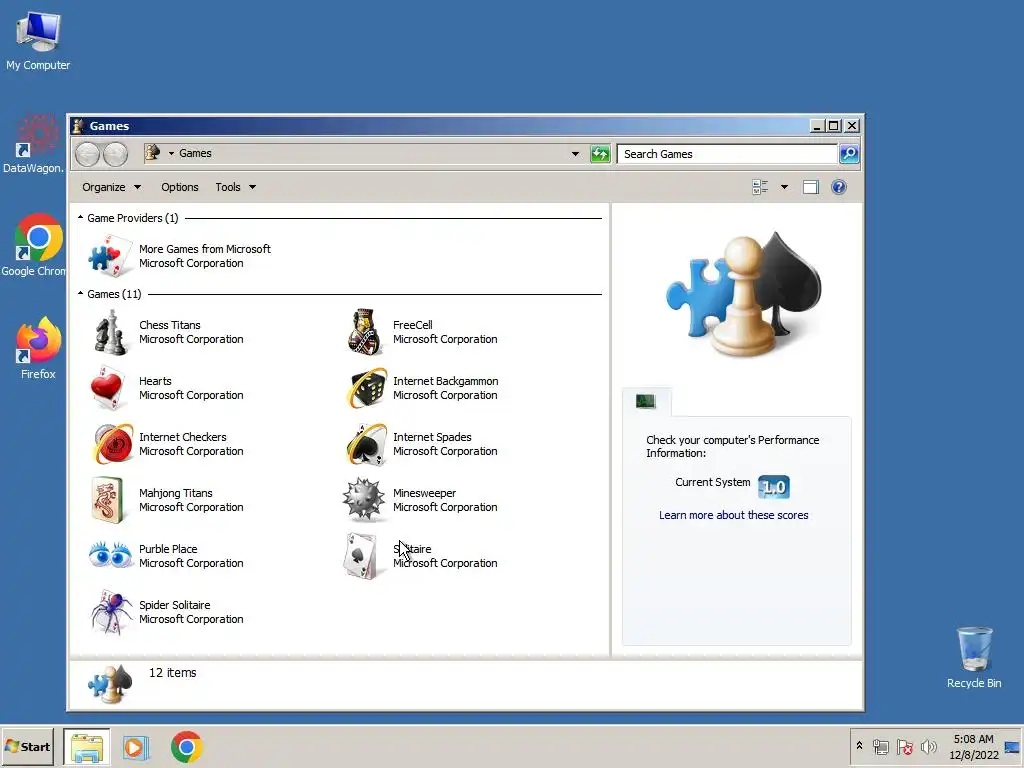Select the Minesweeper mine icon
The image size is (1024, 768).
coord(363,500)
